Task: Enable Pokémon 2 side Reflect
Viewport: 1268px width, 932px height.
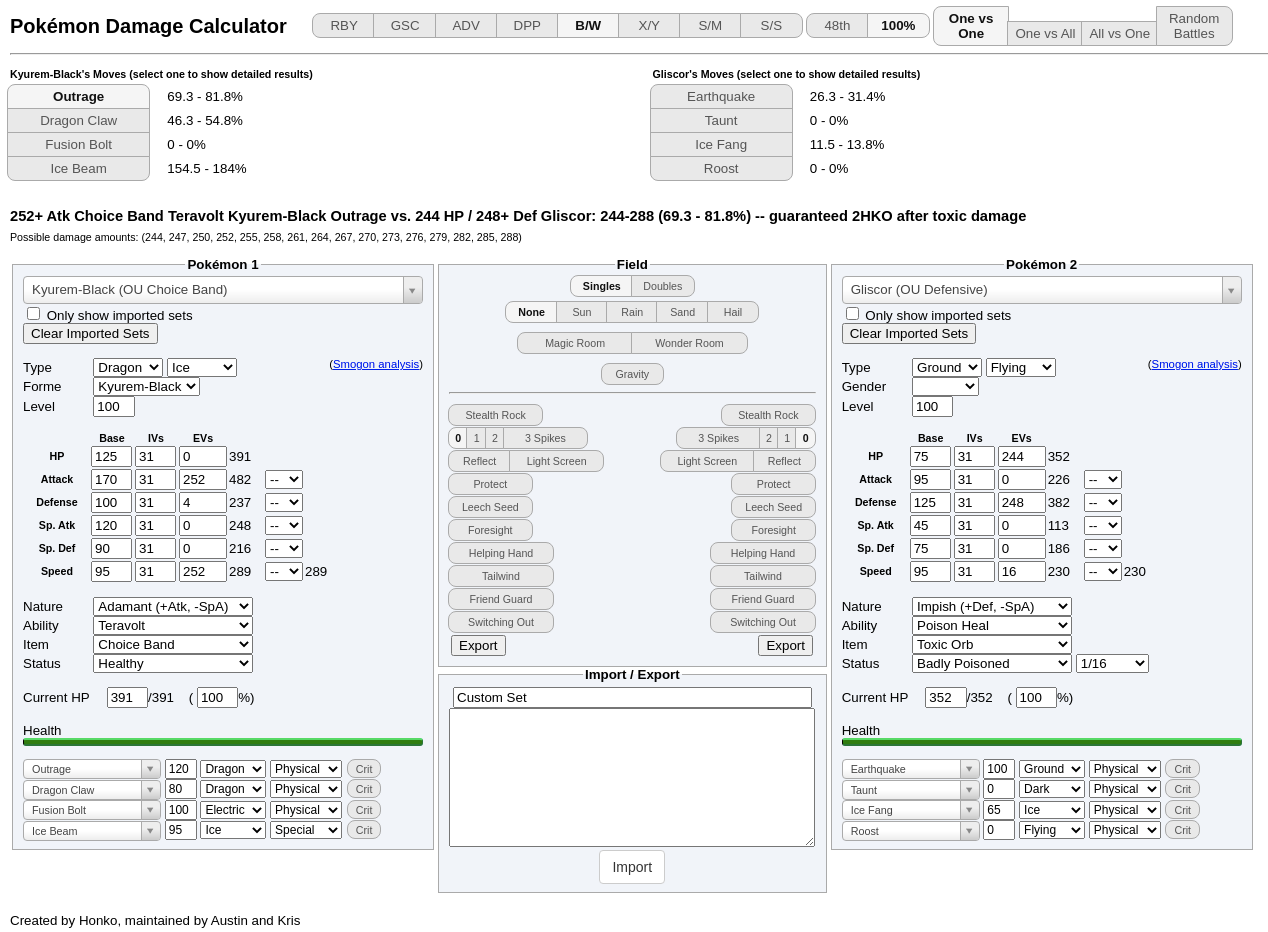Action: [x=784, y=461]
